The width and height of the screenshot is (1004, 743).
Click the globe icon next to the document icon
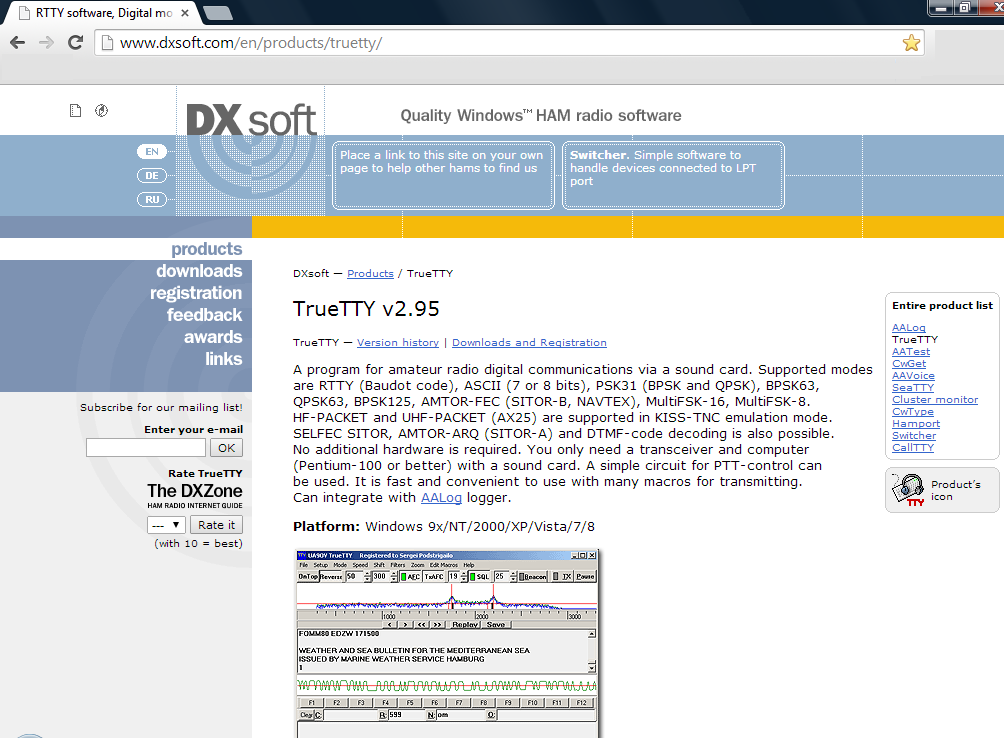point(101,111)
